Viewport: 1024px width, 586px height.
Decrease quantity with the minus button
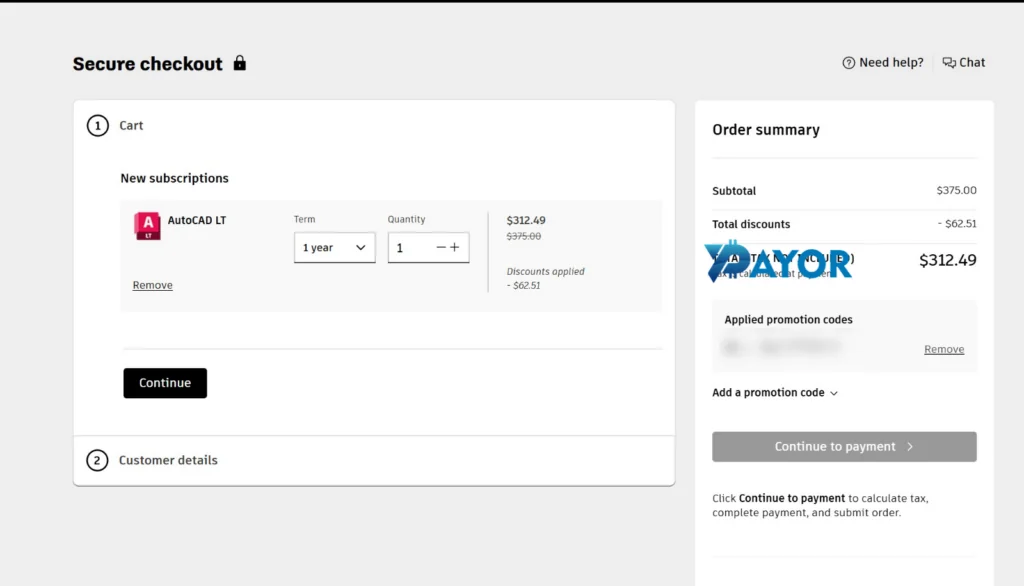click(x=441, y=248)
